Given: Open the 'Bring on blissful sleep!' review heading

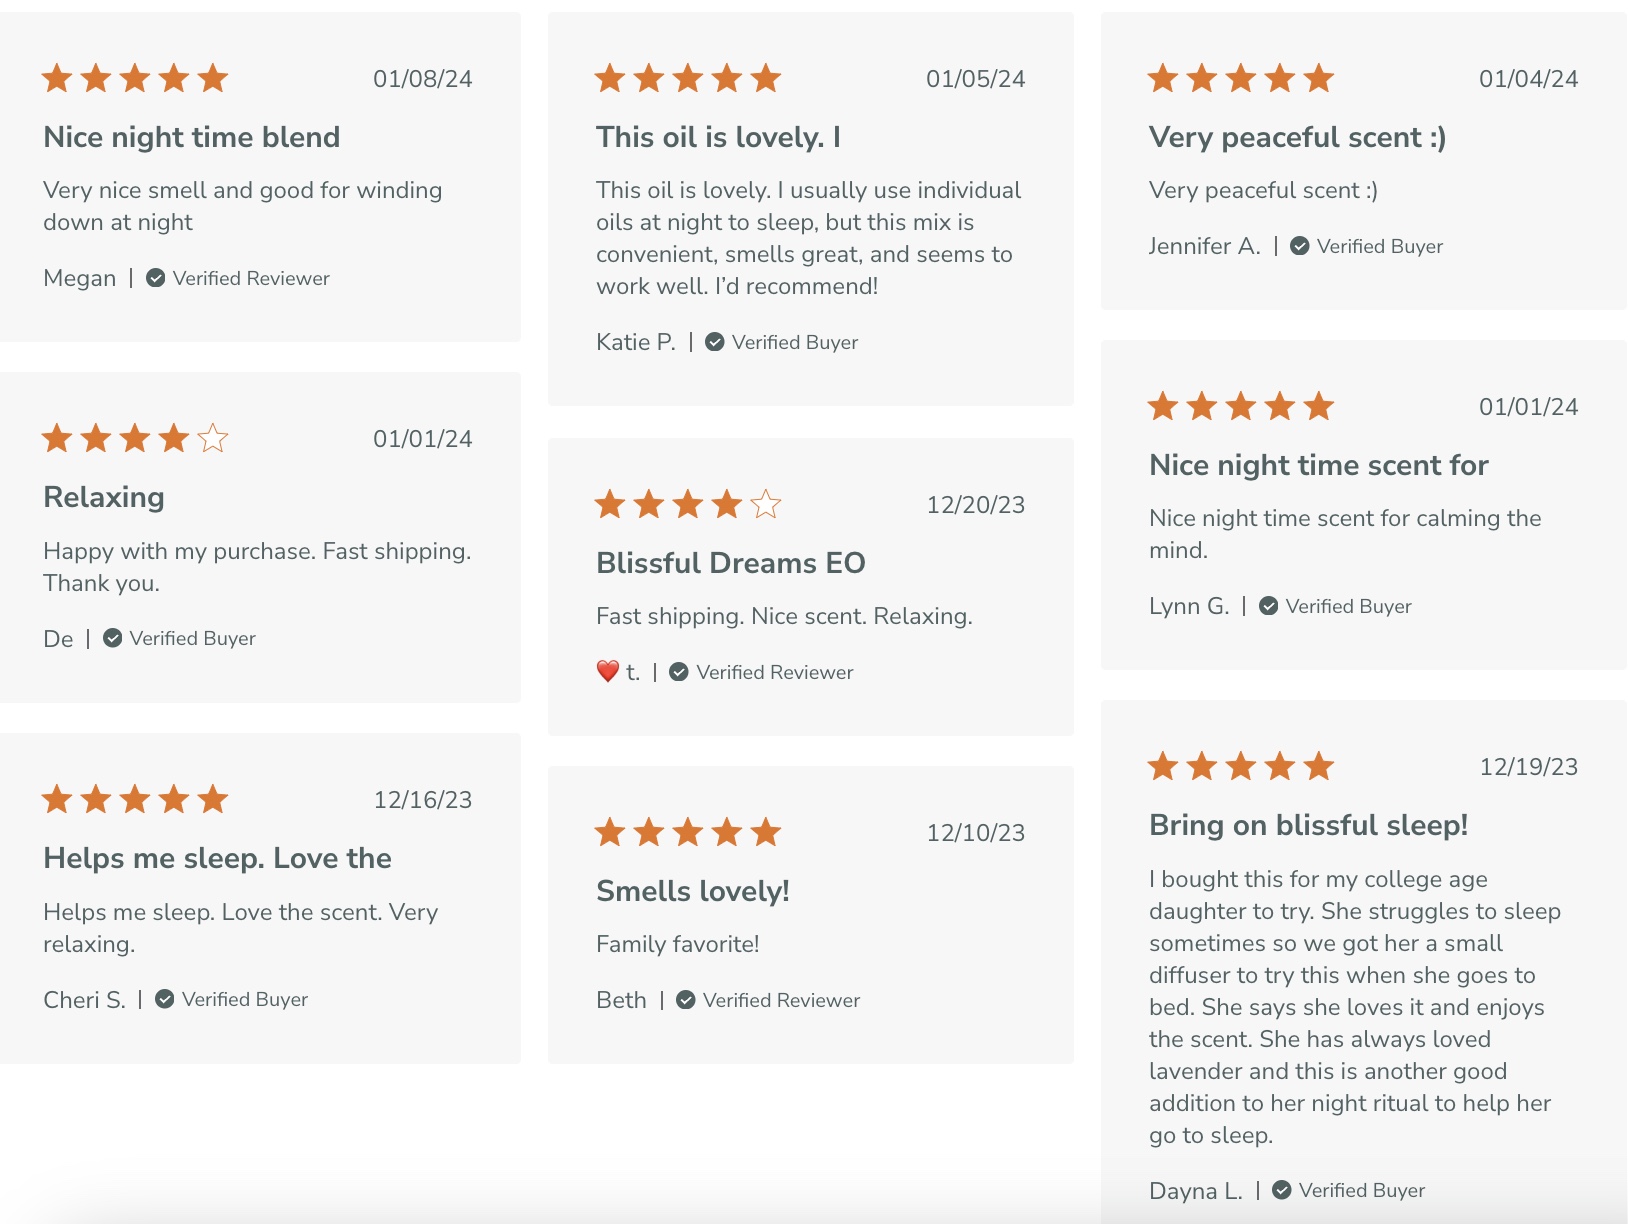Looking at the screenshot, I should 1309,825.
